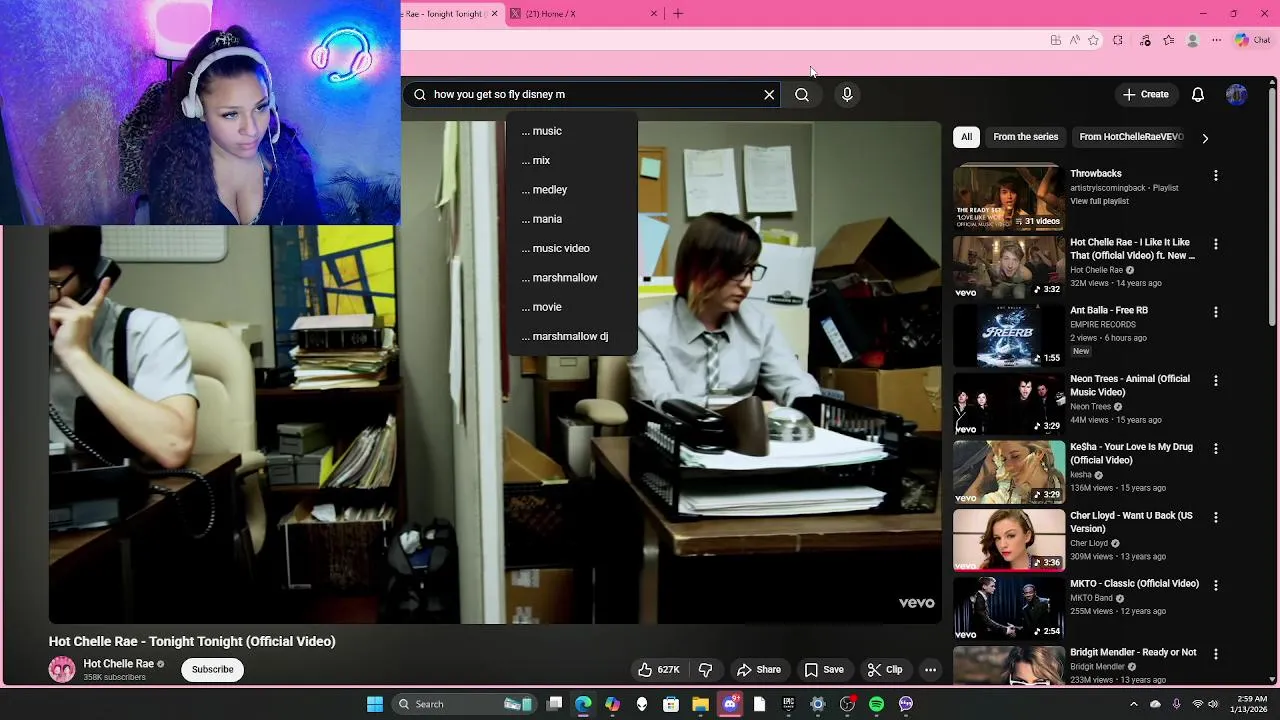
Task: Like the video with 627K thumbs up
Action: coord(659,670)
